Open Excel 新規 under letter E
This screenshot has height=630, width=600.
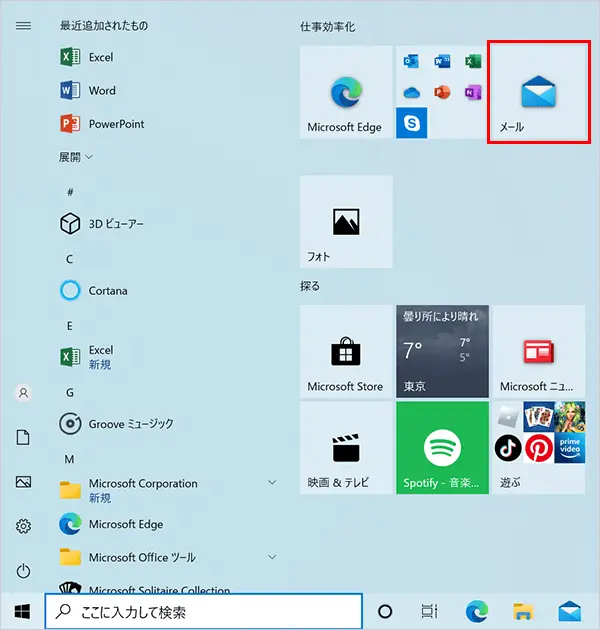click(87, 357)
